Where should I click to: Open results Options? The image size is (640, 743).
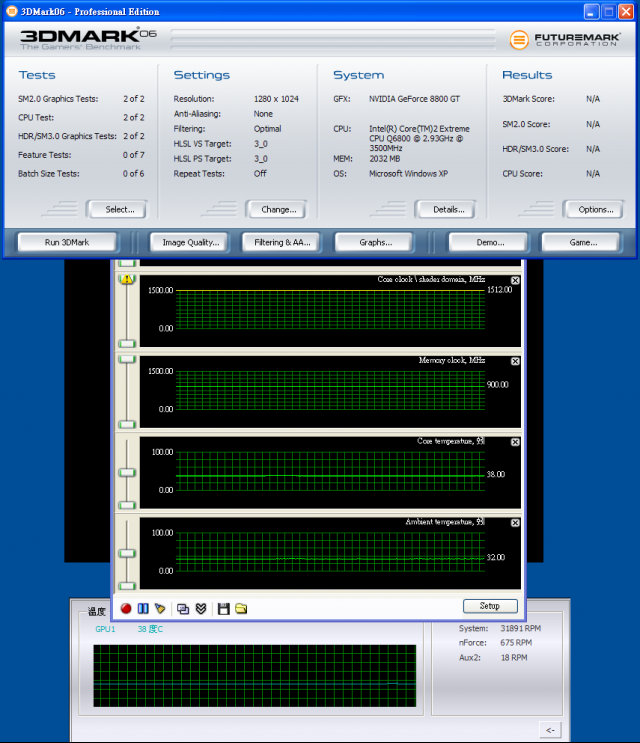595,209
